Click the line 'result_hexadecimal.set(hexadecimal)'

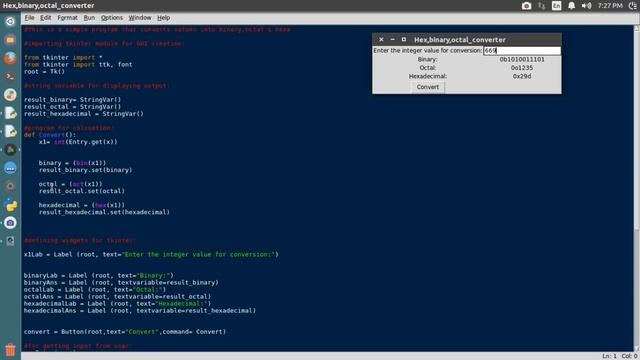(x=104, y=212)
